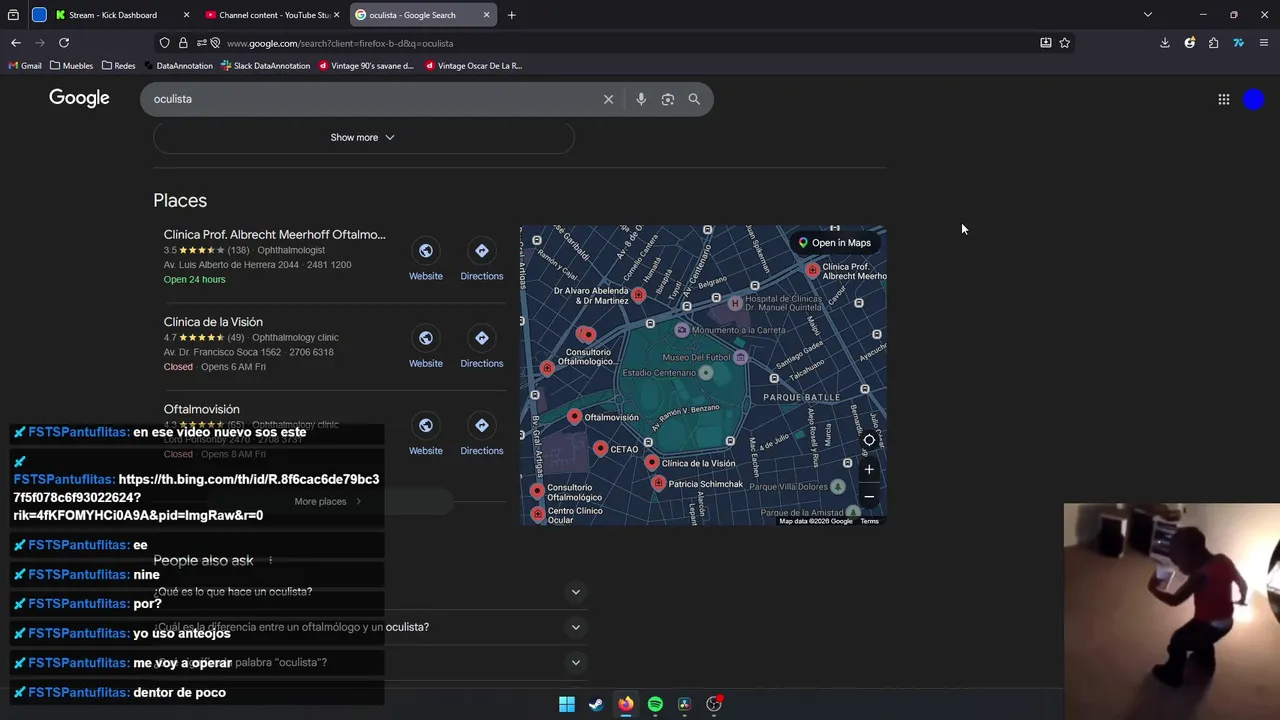Submit search with the magnifier icon
The height and width of the screenshot is (720, 1280).
694,99
